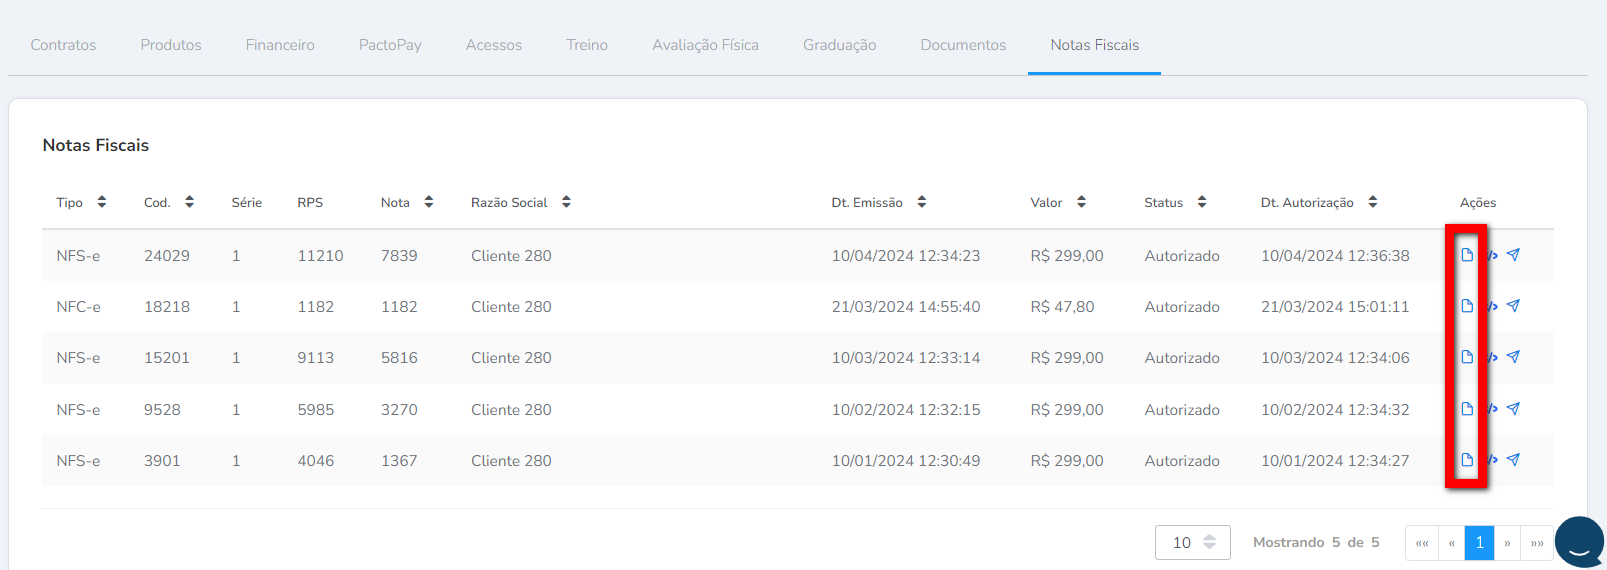Click send icon for nota 1367
The image size is (1607, 570).
point(1513,460)
